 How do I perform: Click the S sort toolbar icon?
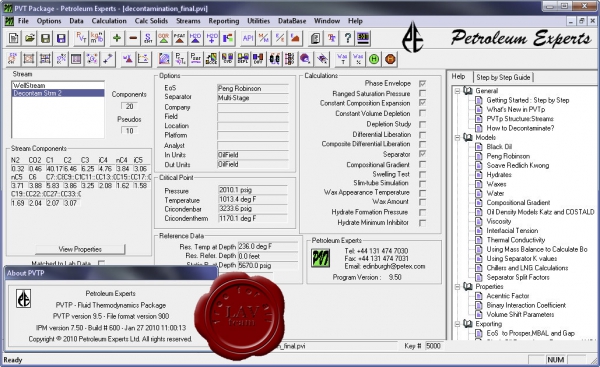(148, 38)
